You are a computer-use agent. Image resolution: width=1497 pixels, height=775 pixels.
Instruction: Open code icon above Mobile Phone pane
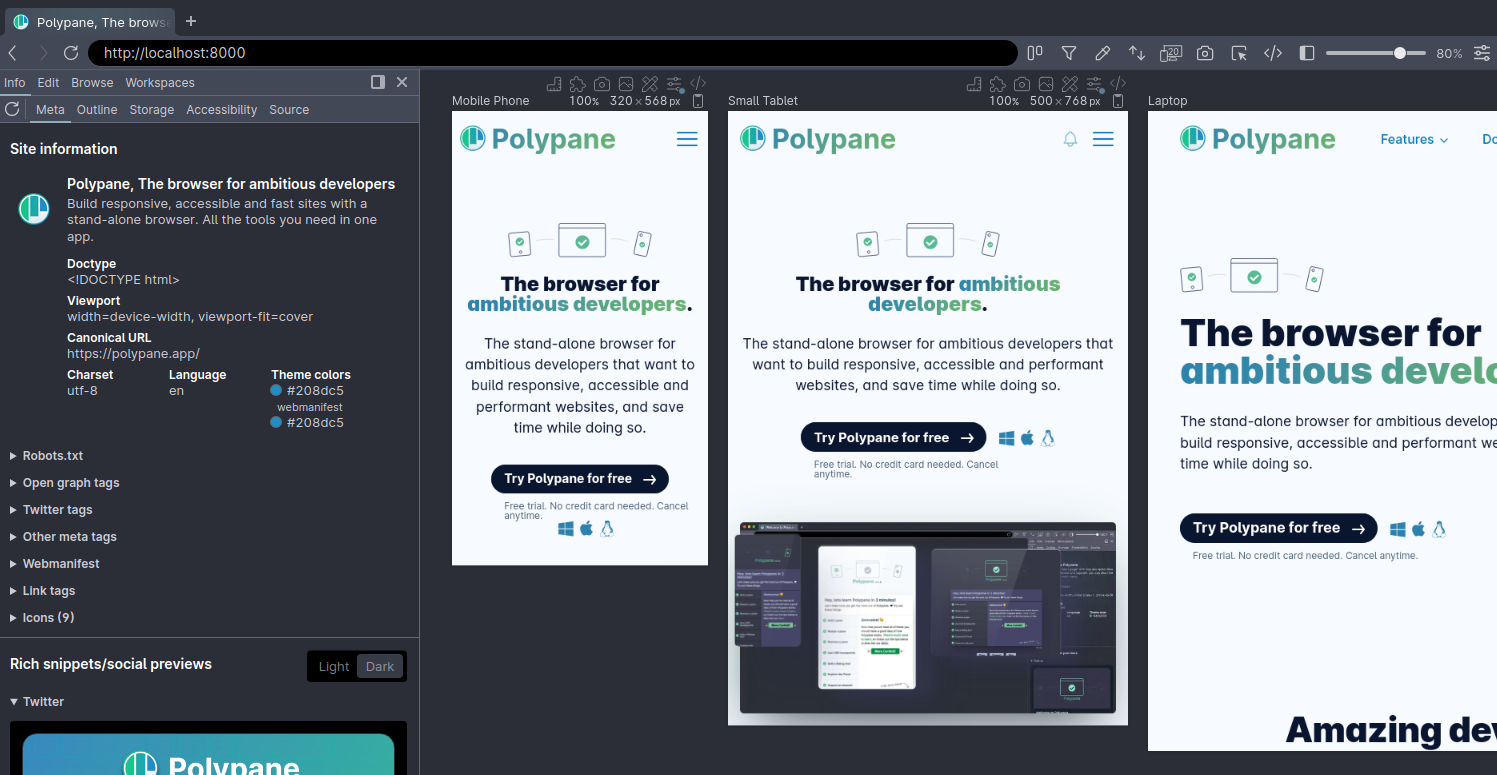[x=699, y=83]
